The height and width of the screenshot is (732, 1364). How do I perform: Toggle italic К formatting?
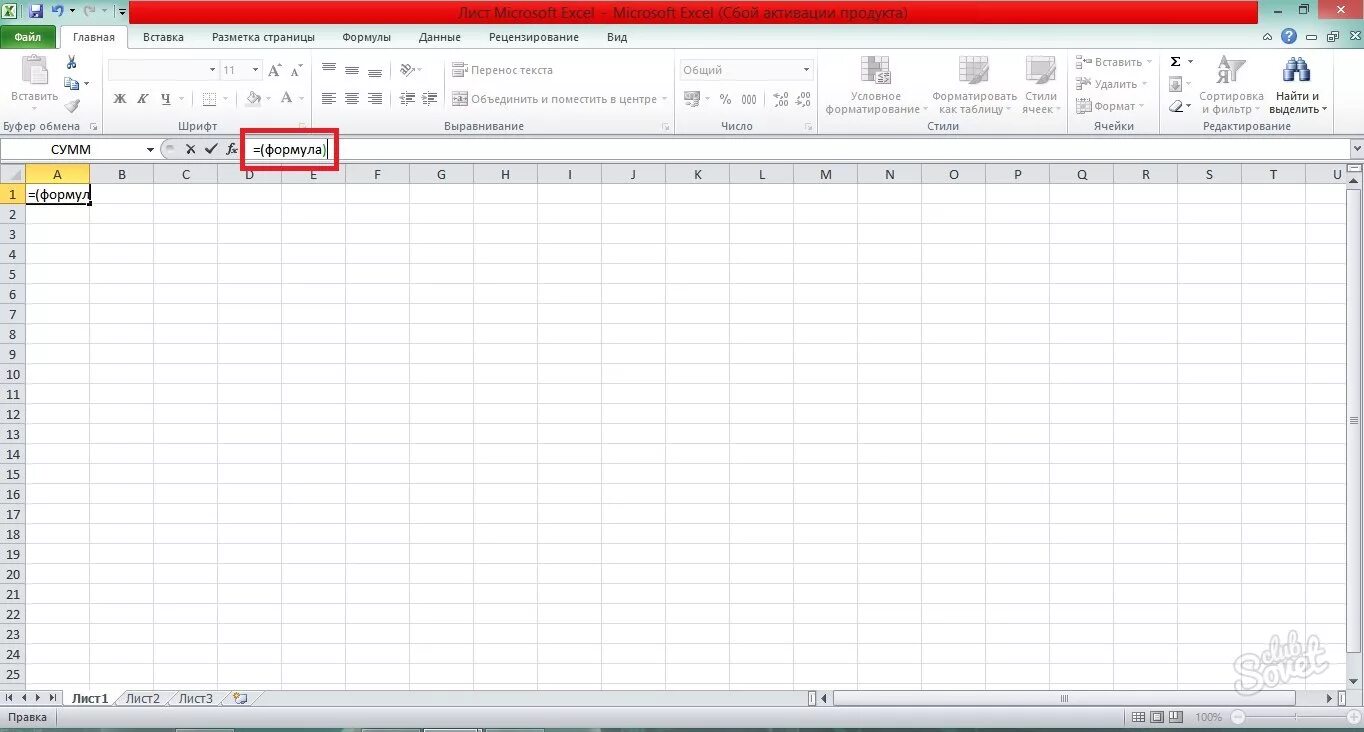click(143, 99)
